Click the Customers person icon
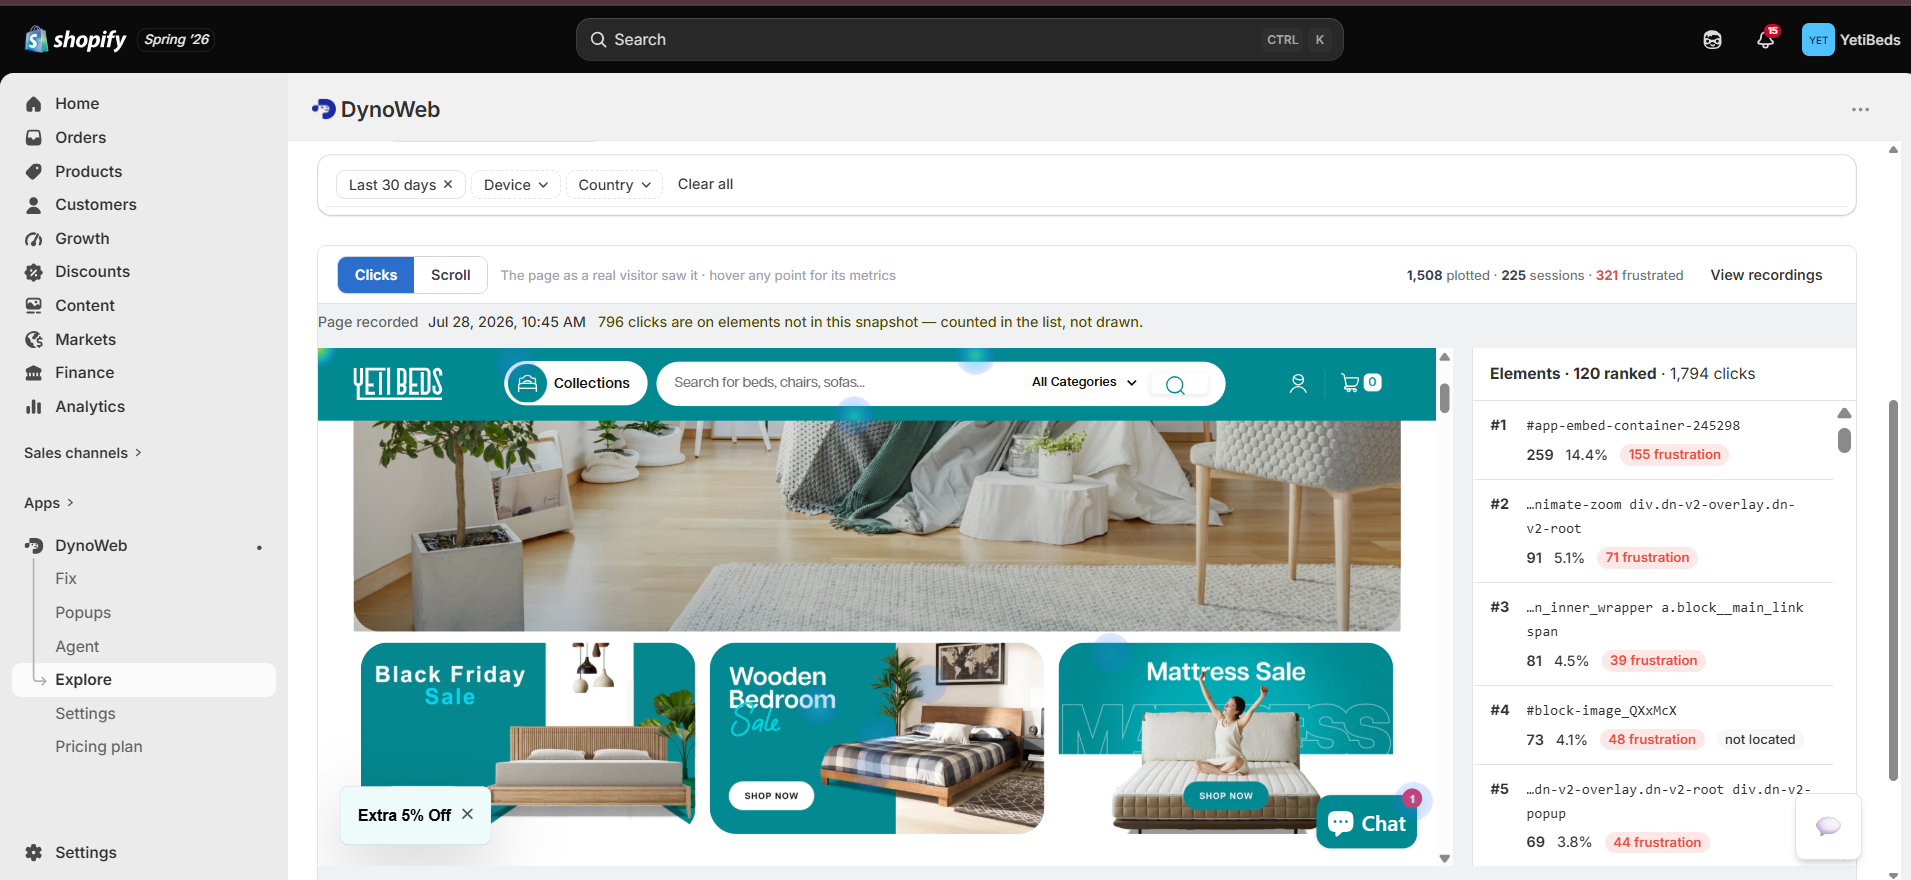The height and width of the screenshot is (880, 1911). click(x=34, y=205)
